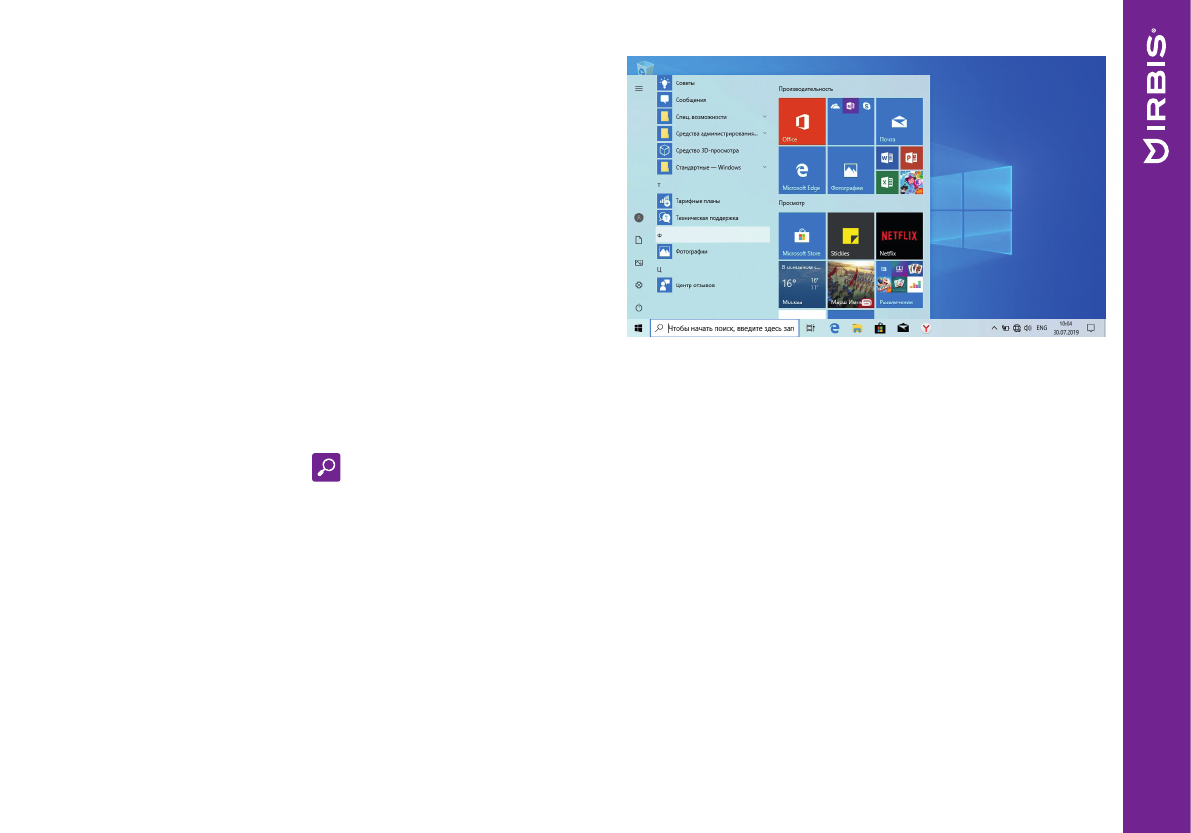Screen dimensions: 1191x833
Task: Select the Power icon in the Start sidebar
Action: point(638,308)
